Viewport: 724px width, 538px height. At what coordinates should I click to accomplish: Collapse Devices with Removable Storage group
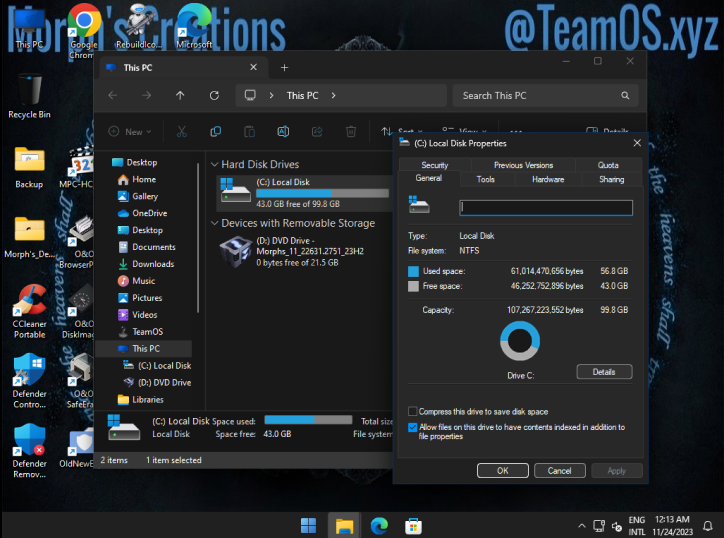[214, 223]
